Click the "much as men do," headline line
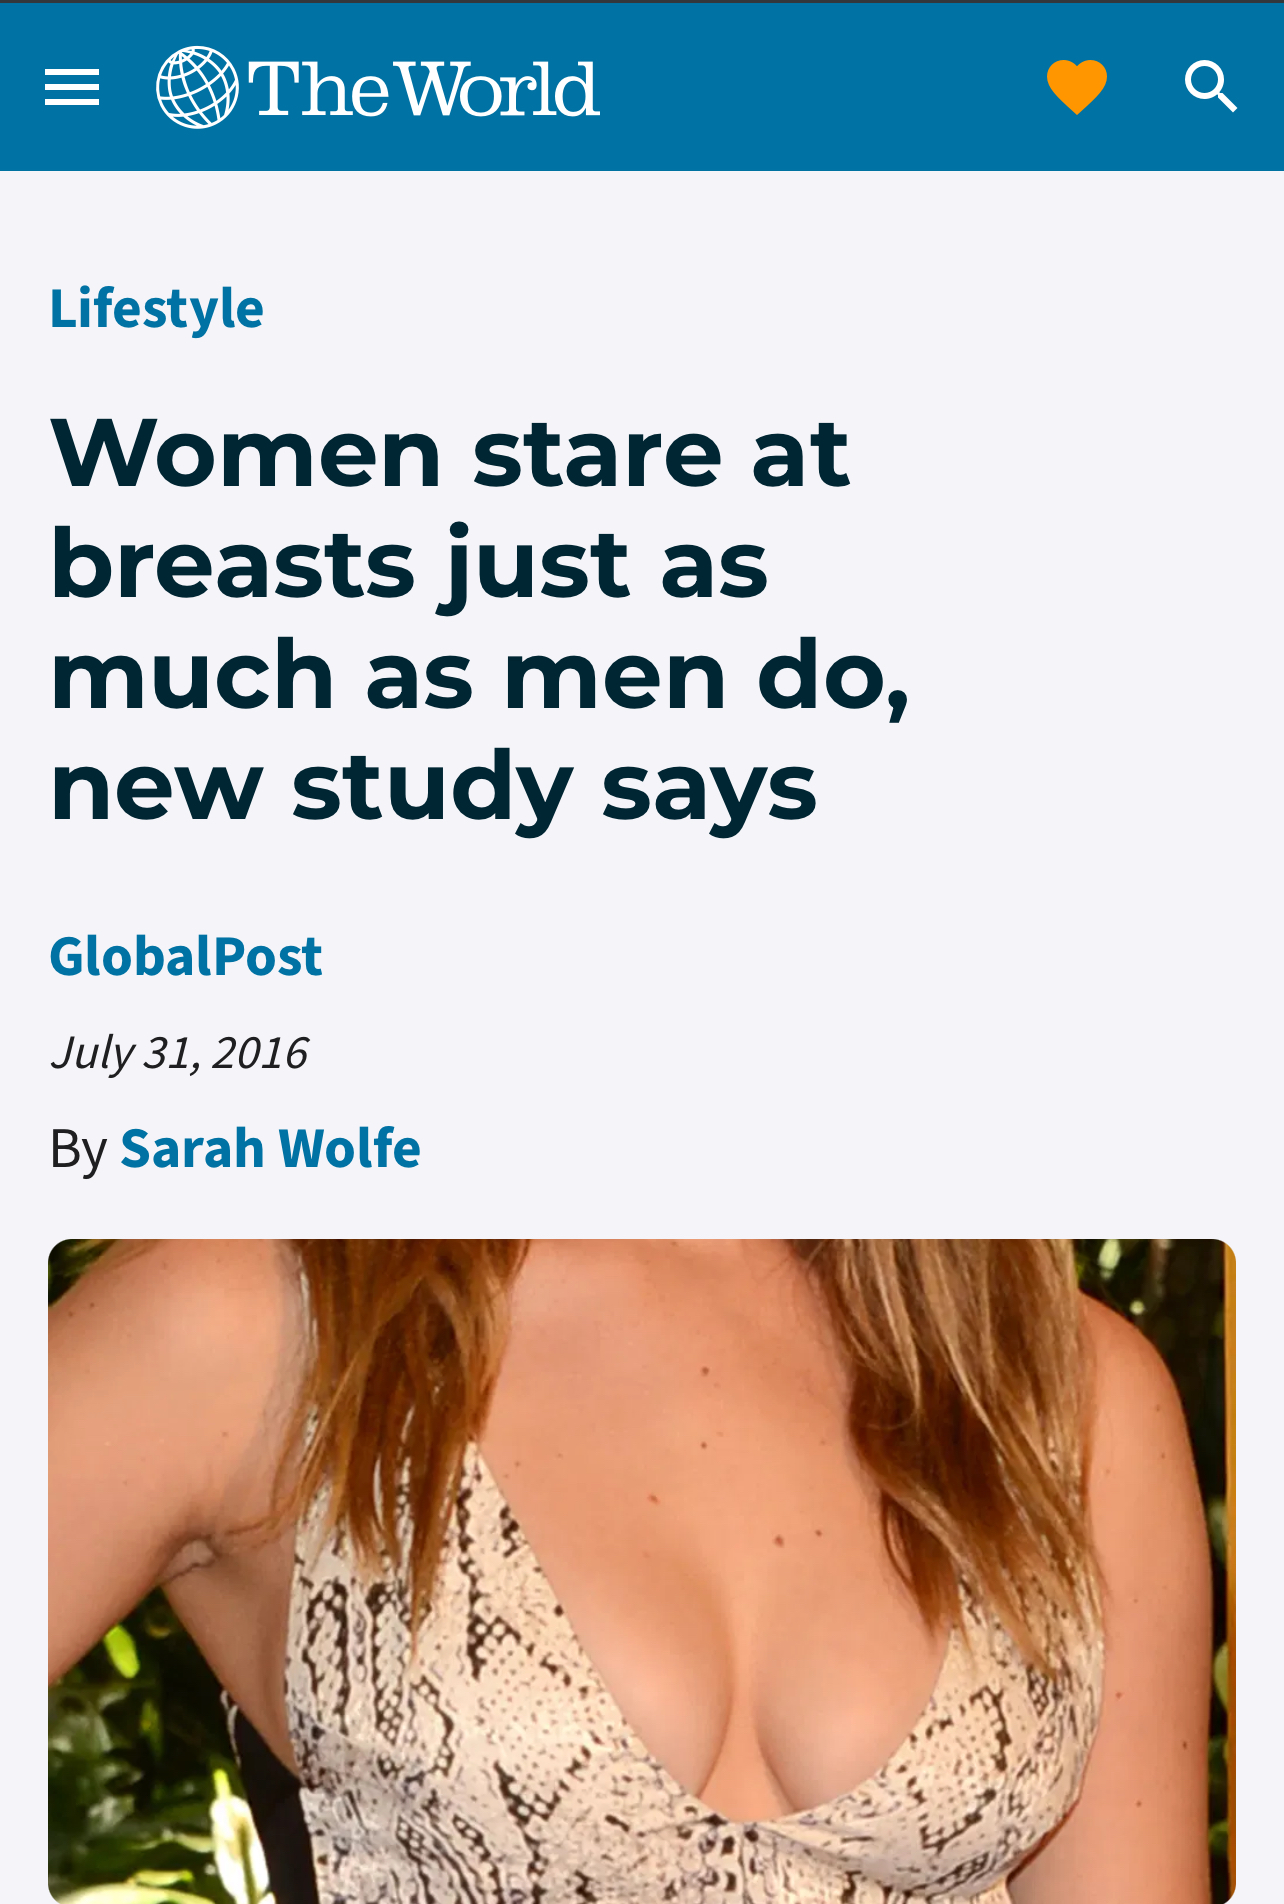 coord(480,675)
